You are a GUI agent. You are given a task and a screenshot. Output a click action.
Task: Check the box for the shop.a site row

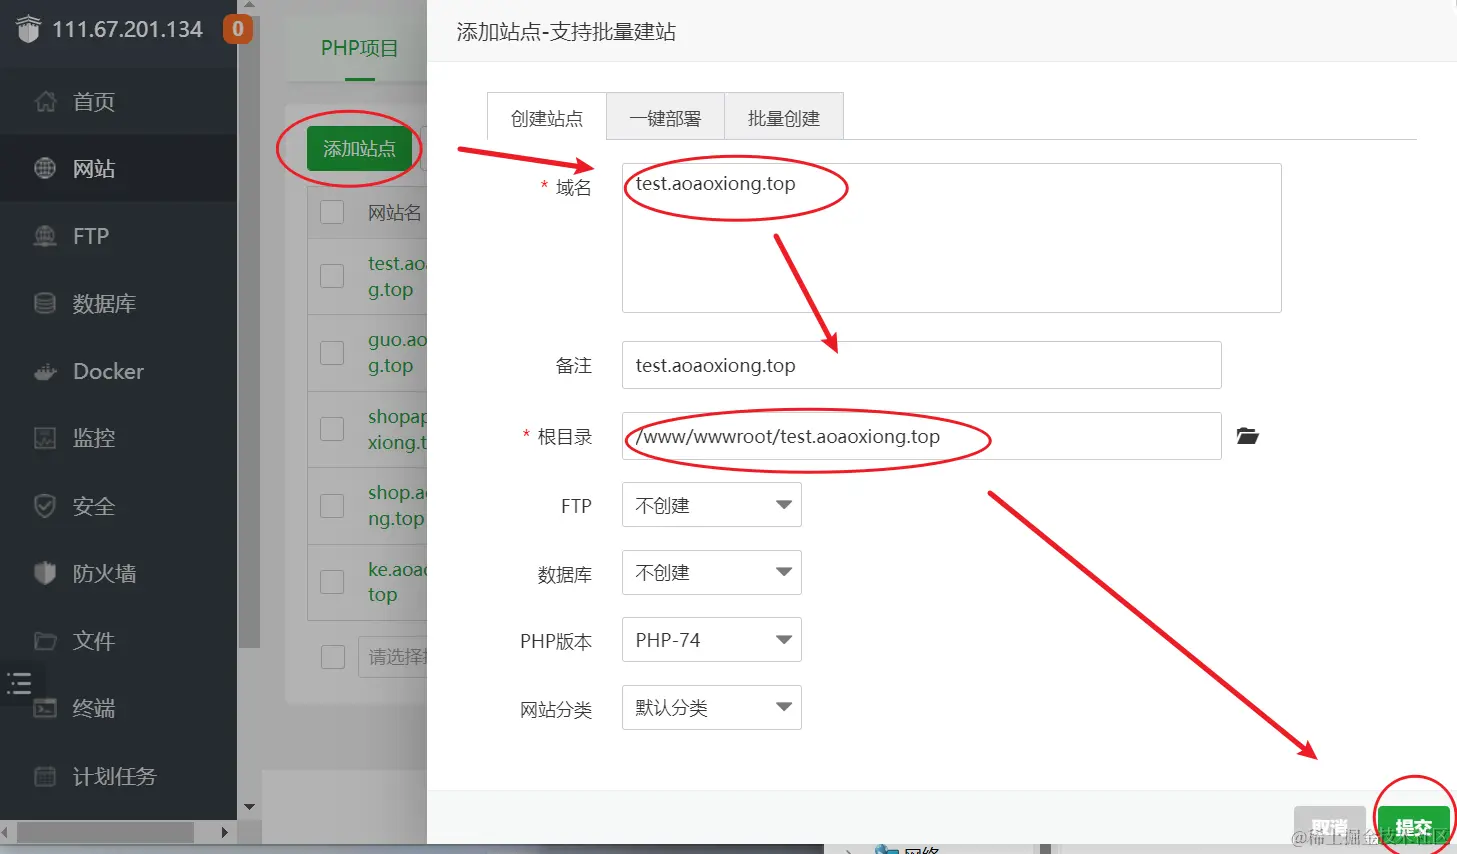pyautogui.click(x=332, y=505)
